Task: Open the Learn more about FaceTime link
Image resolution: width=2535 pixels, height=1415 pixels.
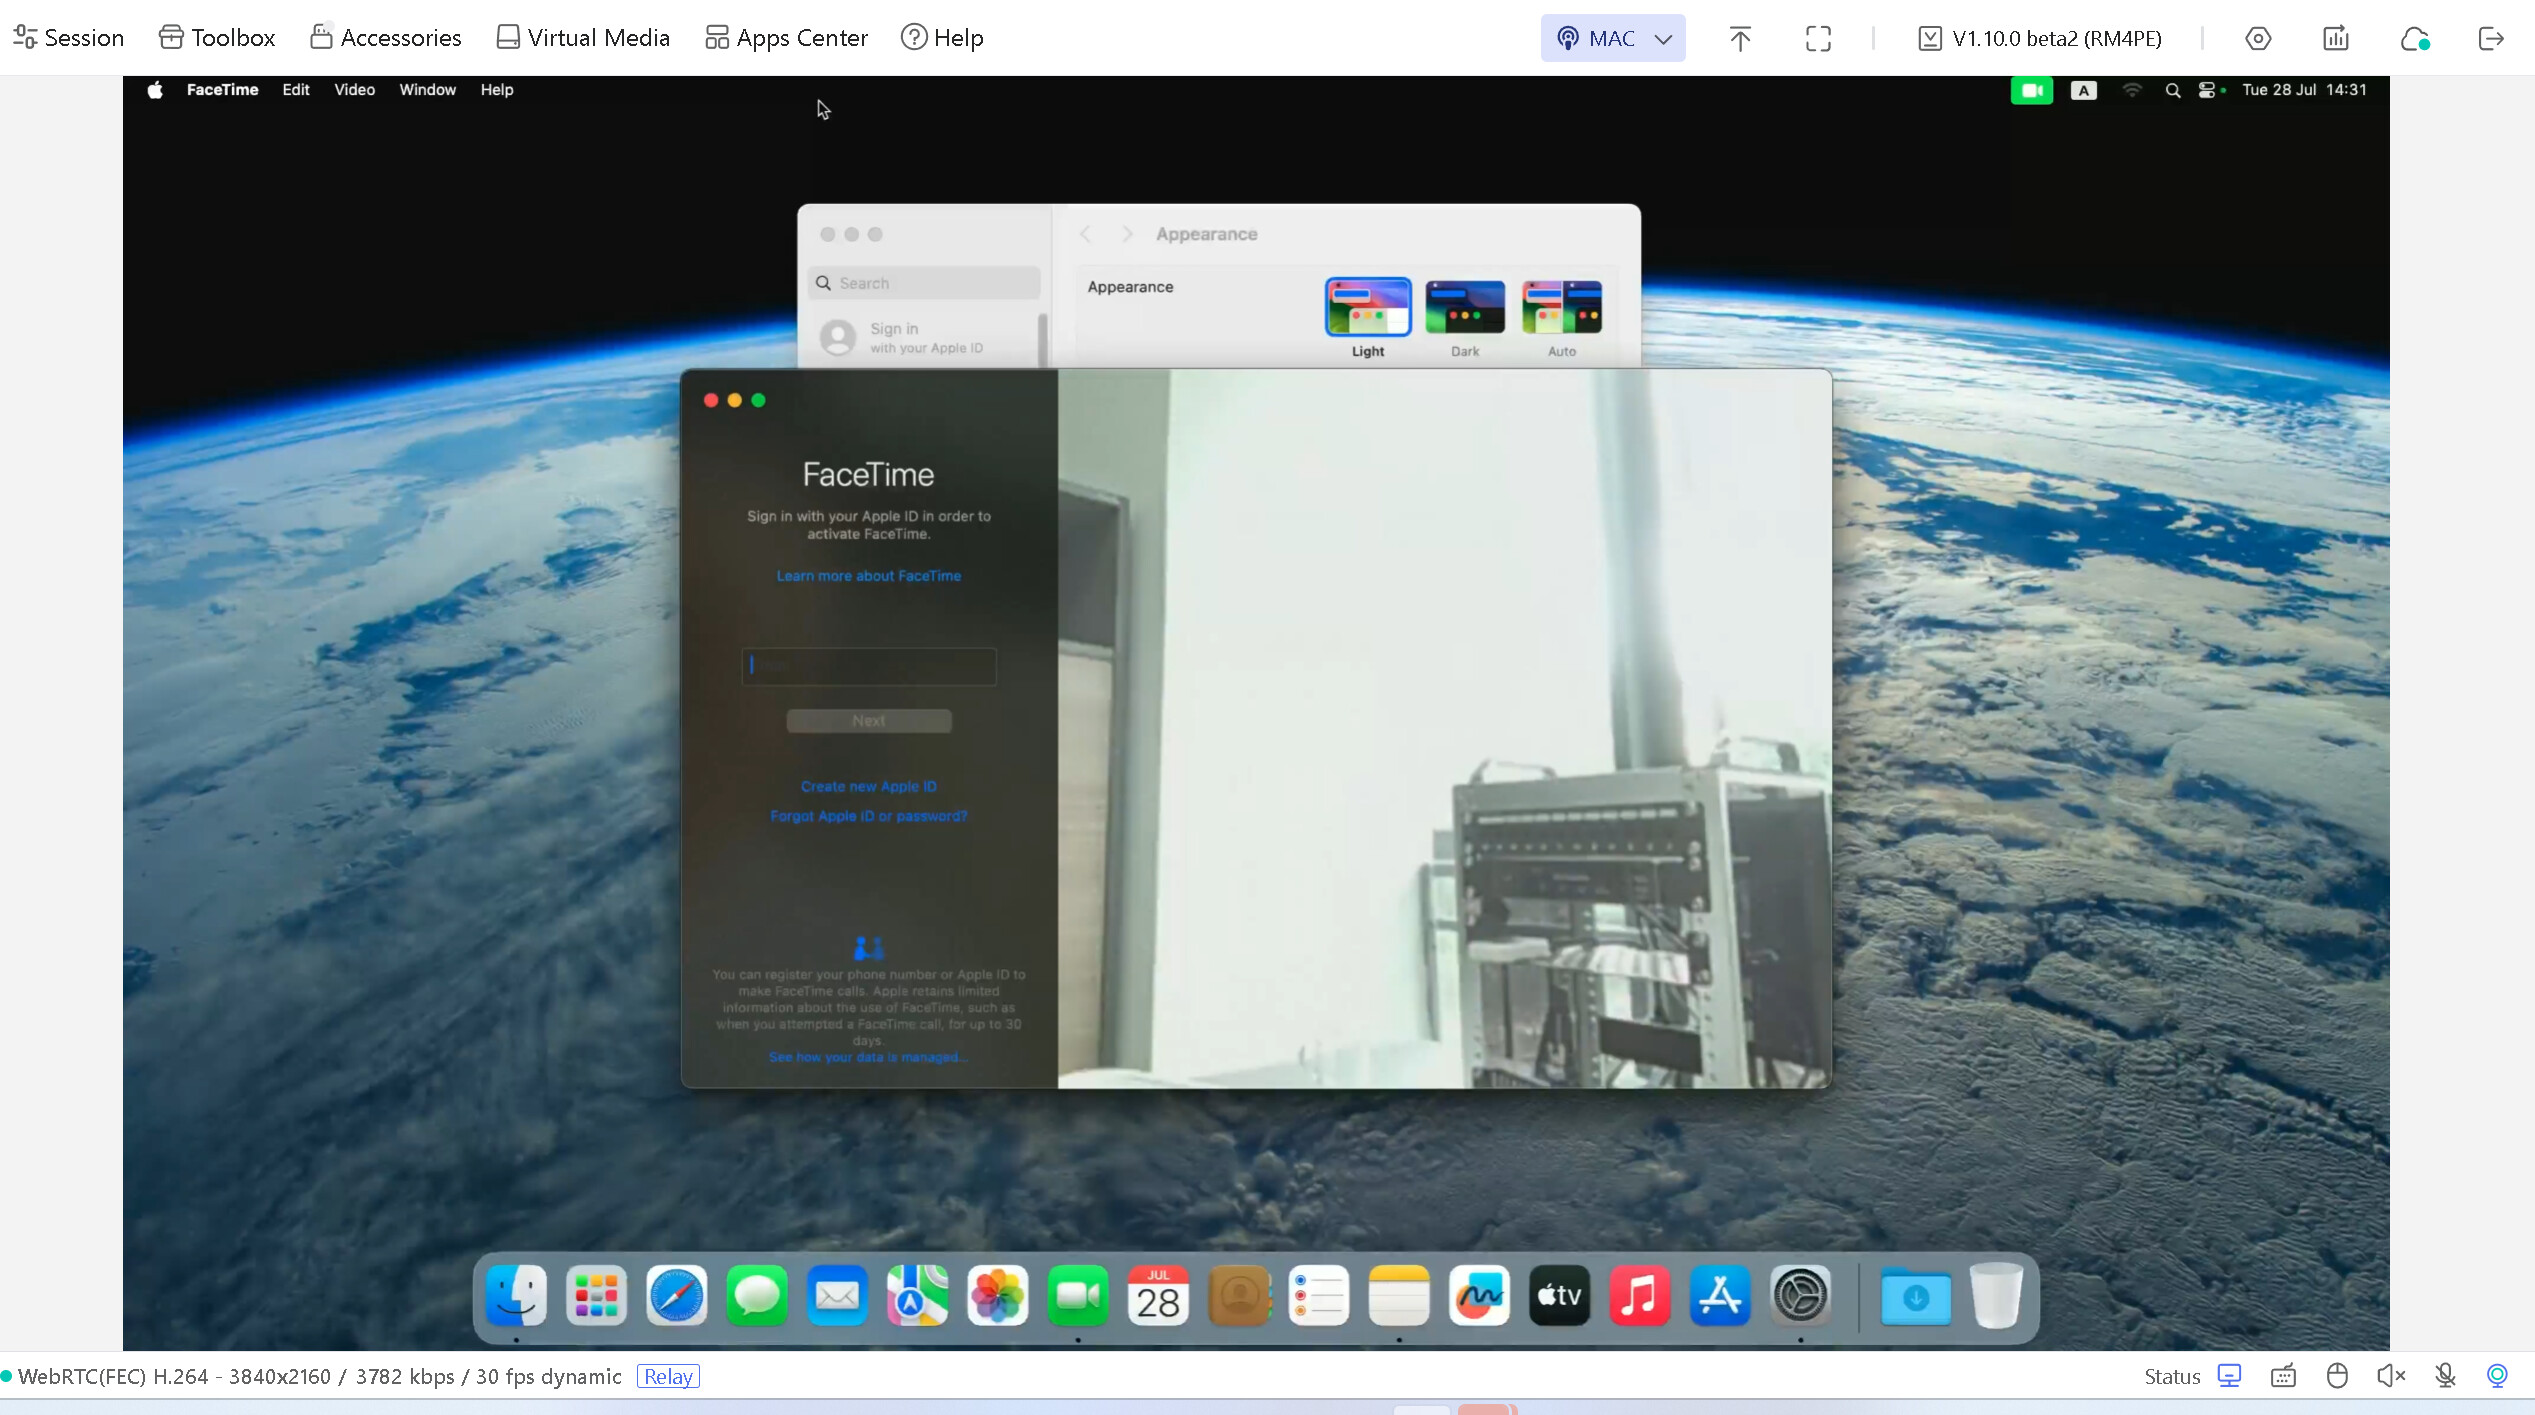Action: click(x=869, y=576)
